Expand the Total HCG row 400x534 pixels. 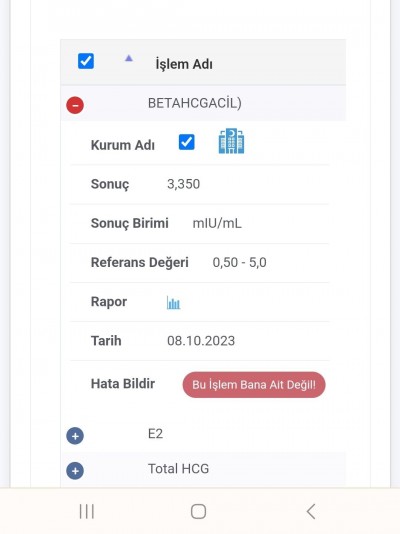(75, 471)
